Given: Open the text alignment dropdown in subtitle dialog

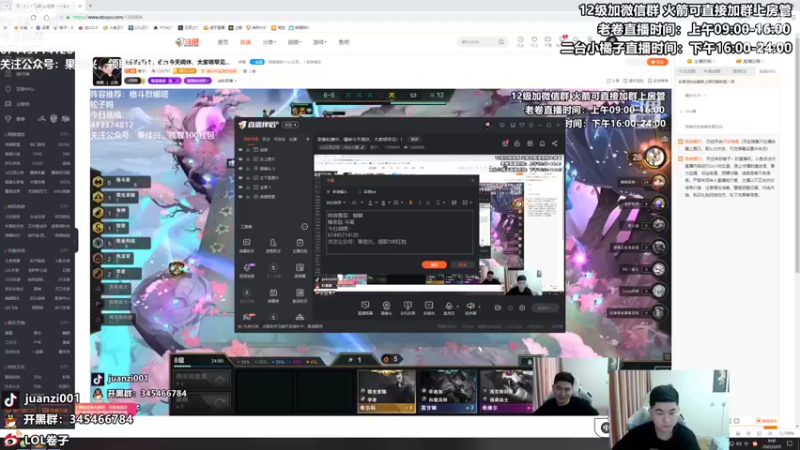Looking at the screenshot, I should click(440, 203).
